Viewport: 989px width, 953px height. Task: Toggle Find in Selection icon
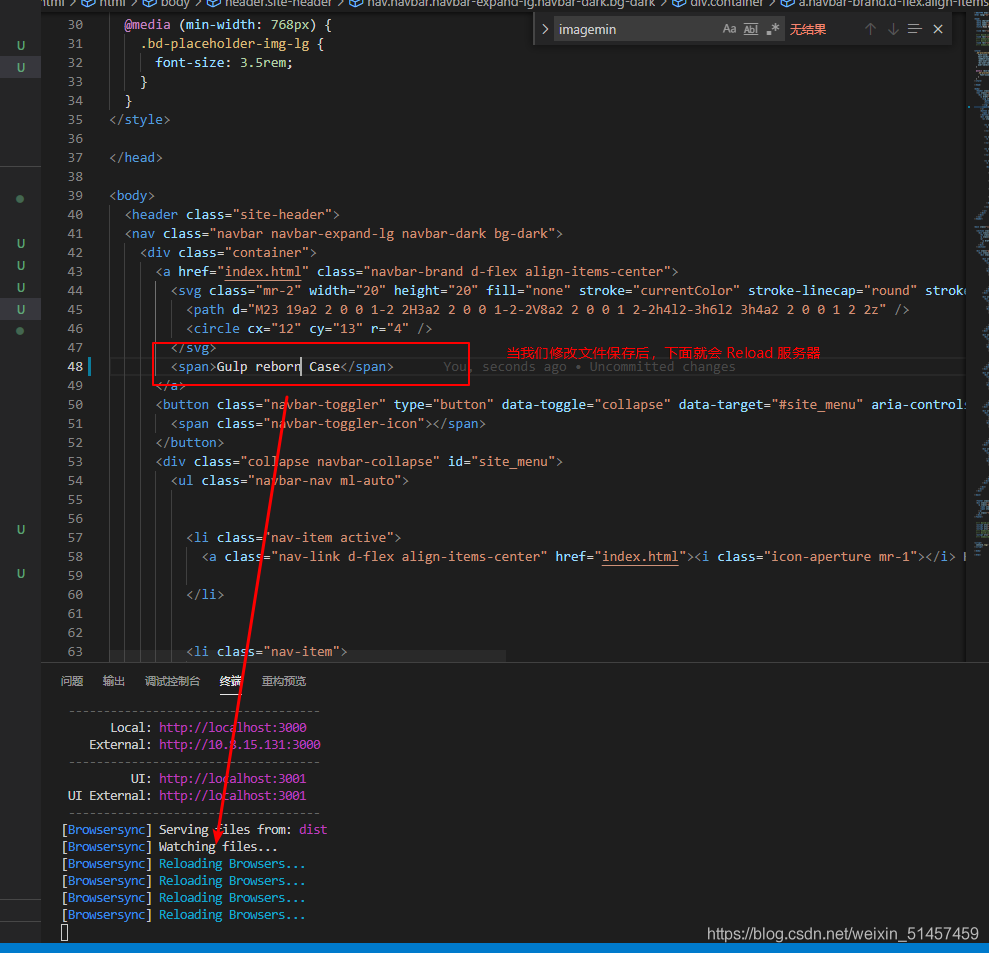click(915, 29)
